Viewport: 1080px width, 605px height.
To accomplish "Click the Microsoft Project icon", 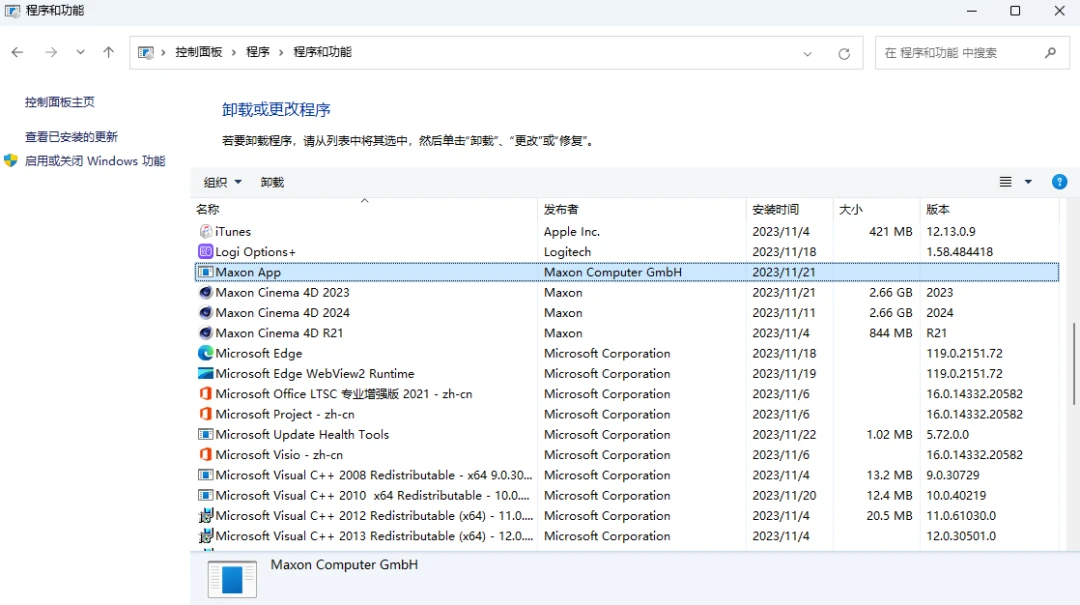I will point(205,414).
